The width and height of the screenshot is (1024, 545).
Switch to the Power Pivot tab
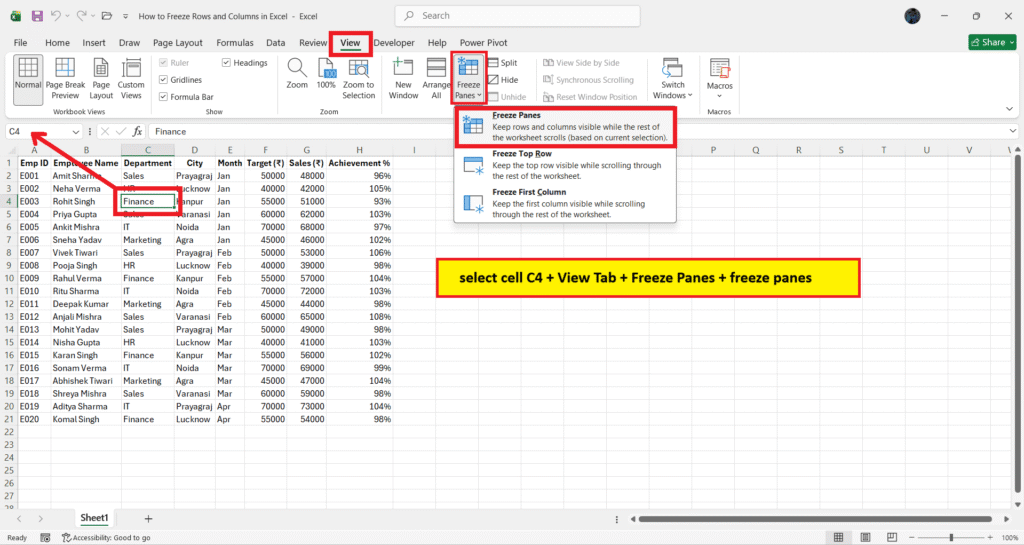click(483, 42)
